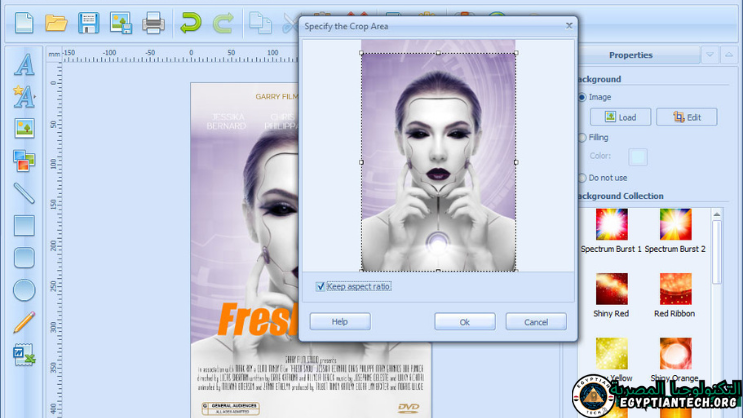Select the Rounded Rectangle tool

24,258
